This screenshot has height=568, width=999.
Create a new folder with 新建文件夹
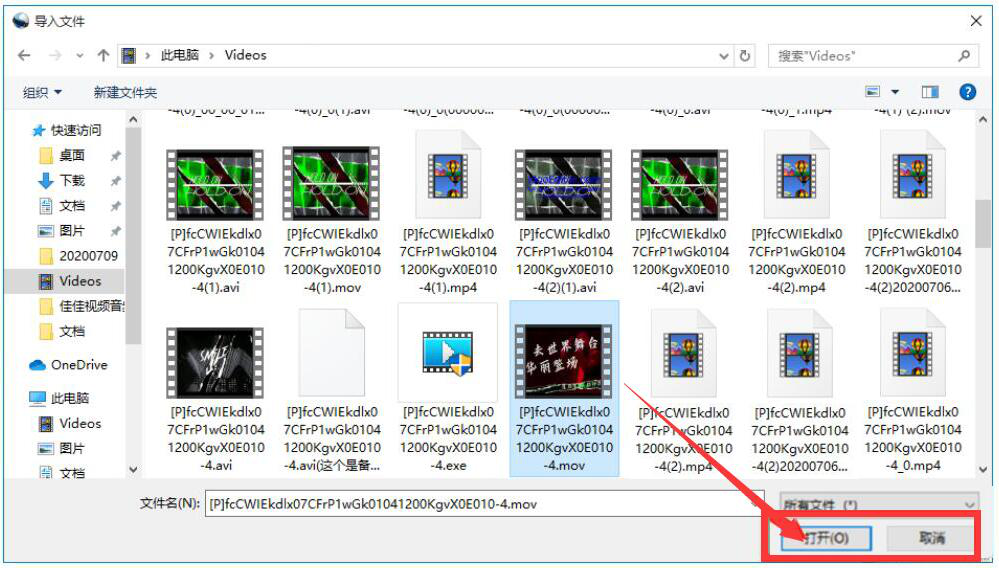[125, 92]
